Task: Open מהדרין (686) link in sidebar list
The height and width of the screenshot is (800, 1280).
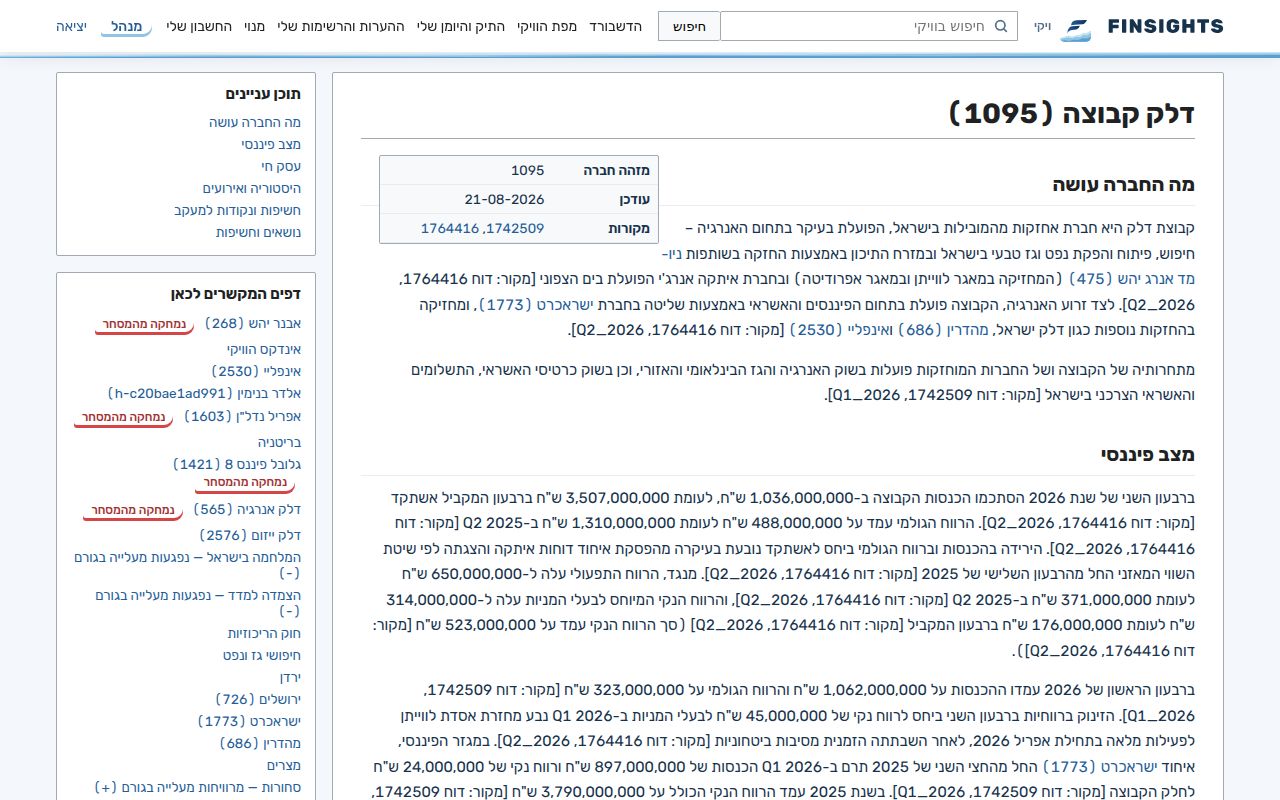Action: (261, 743)
